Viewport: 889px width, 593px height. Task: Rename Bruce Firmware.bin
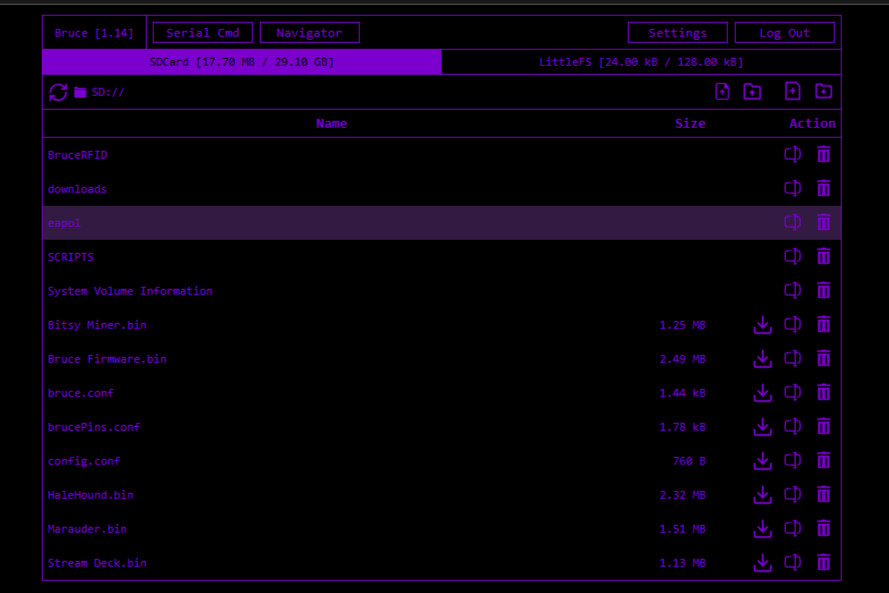coord(793,358)
